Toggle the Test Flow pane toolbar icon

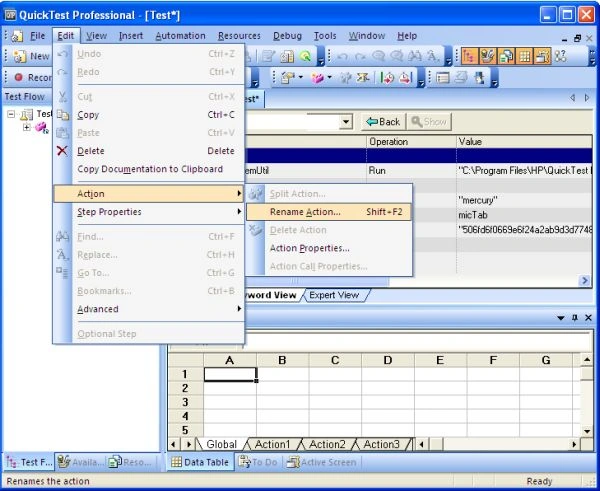point(469,56)
